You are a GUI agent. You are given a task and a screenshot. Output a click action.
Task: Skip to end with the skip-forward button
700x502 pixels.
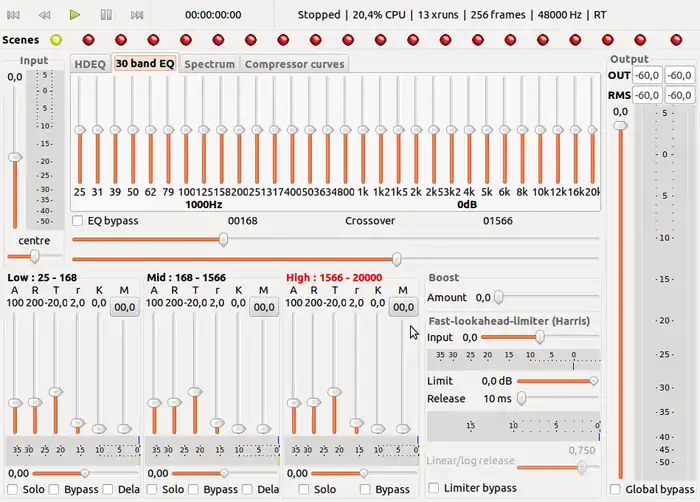click(137, 15)
